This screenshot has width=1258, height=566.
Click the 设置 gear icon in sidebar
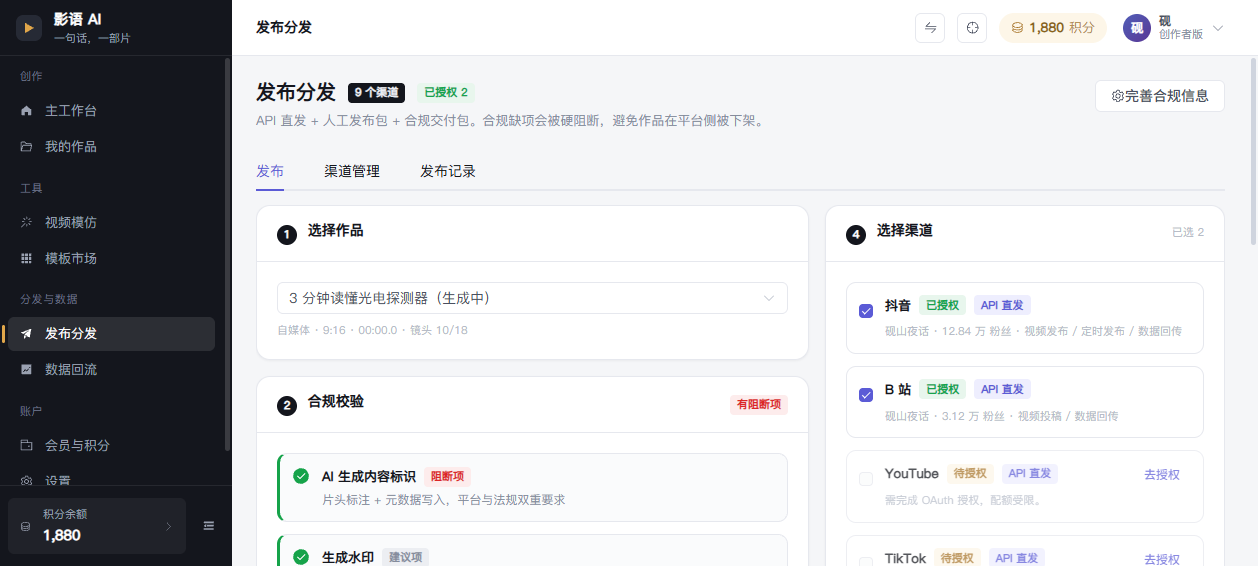tap(26, 481)
